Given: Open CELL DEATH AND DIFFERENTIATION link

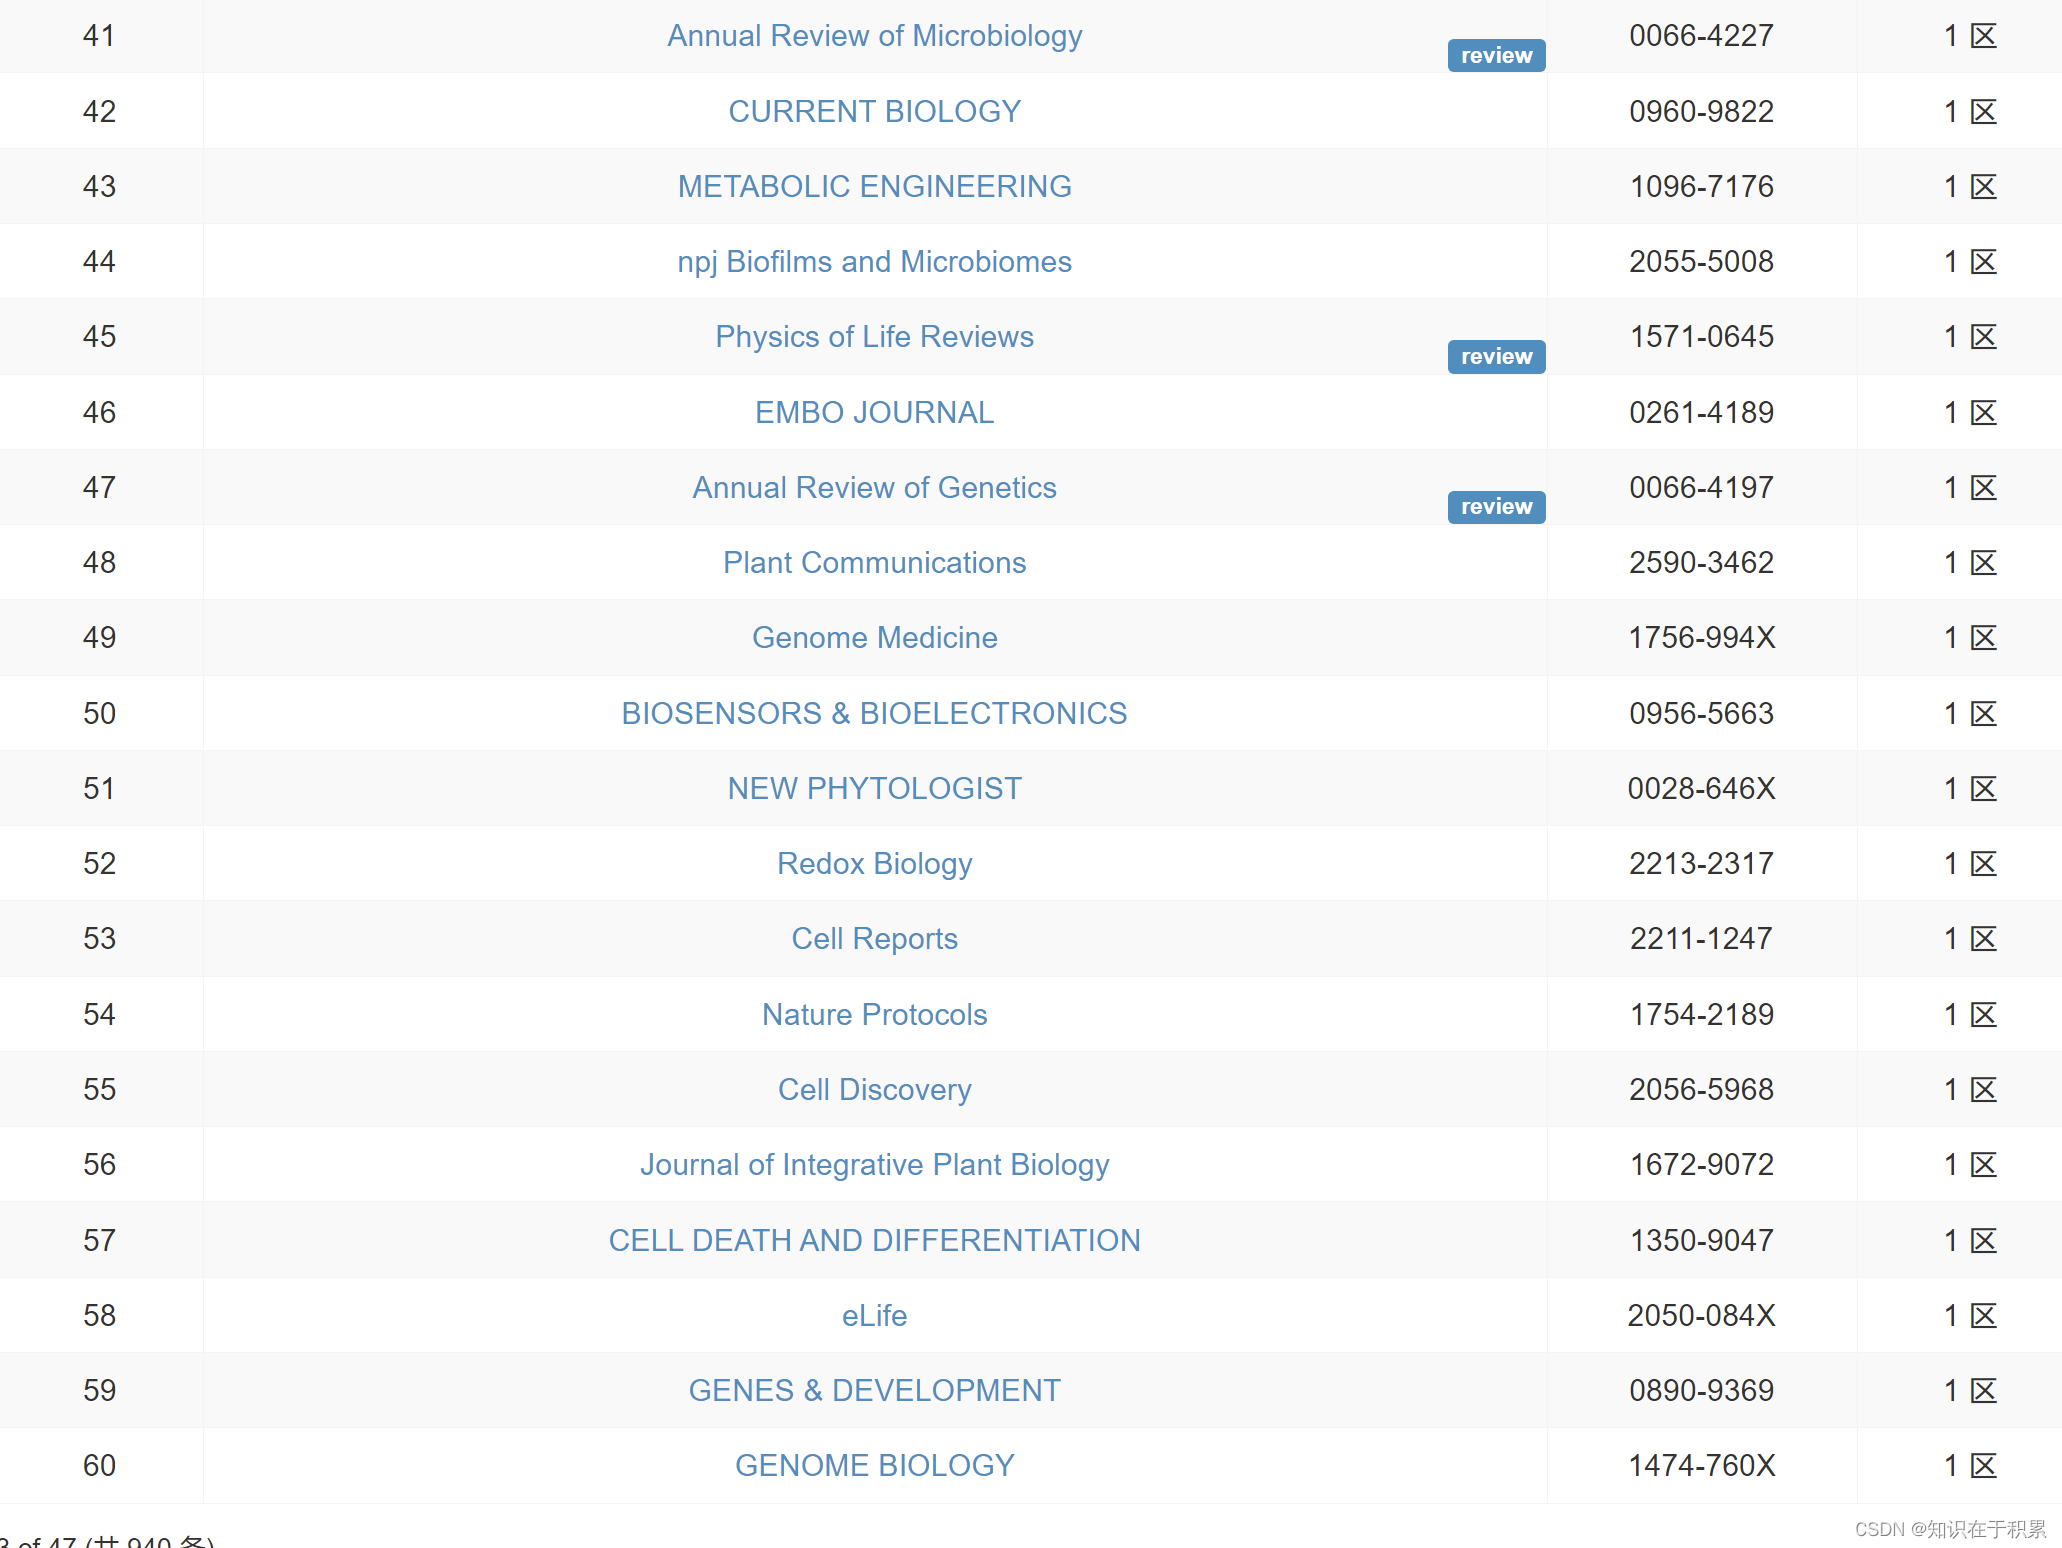Looking at the screenshot, I should pyautogui.click(x=874, y=1240).
